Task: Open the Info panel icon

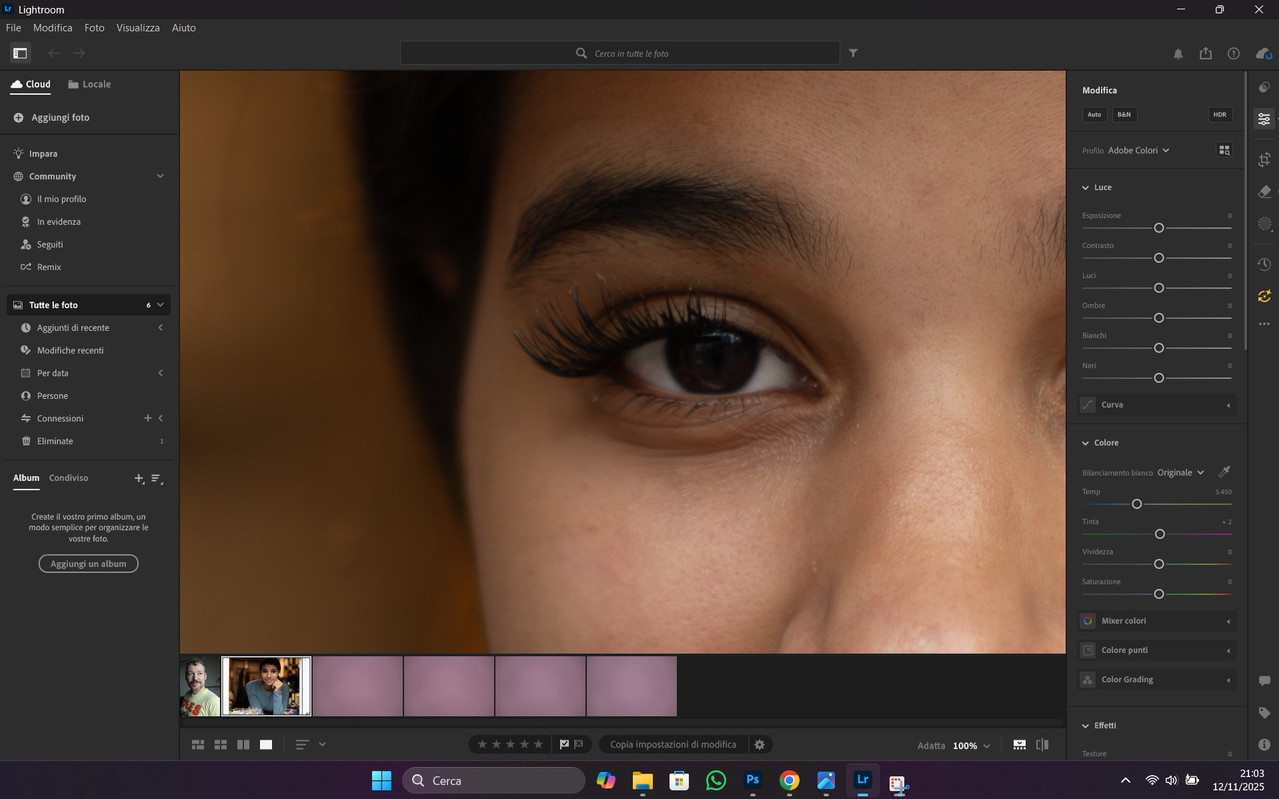Action: [1264, 745]
